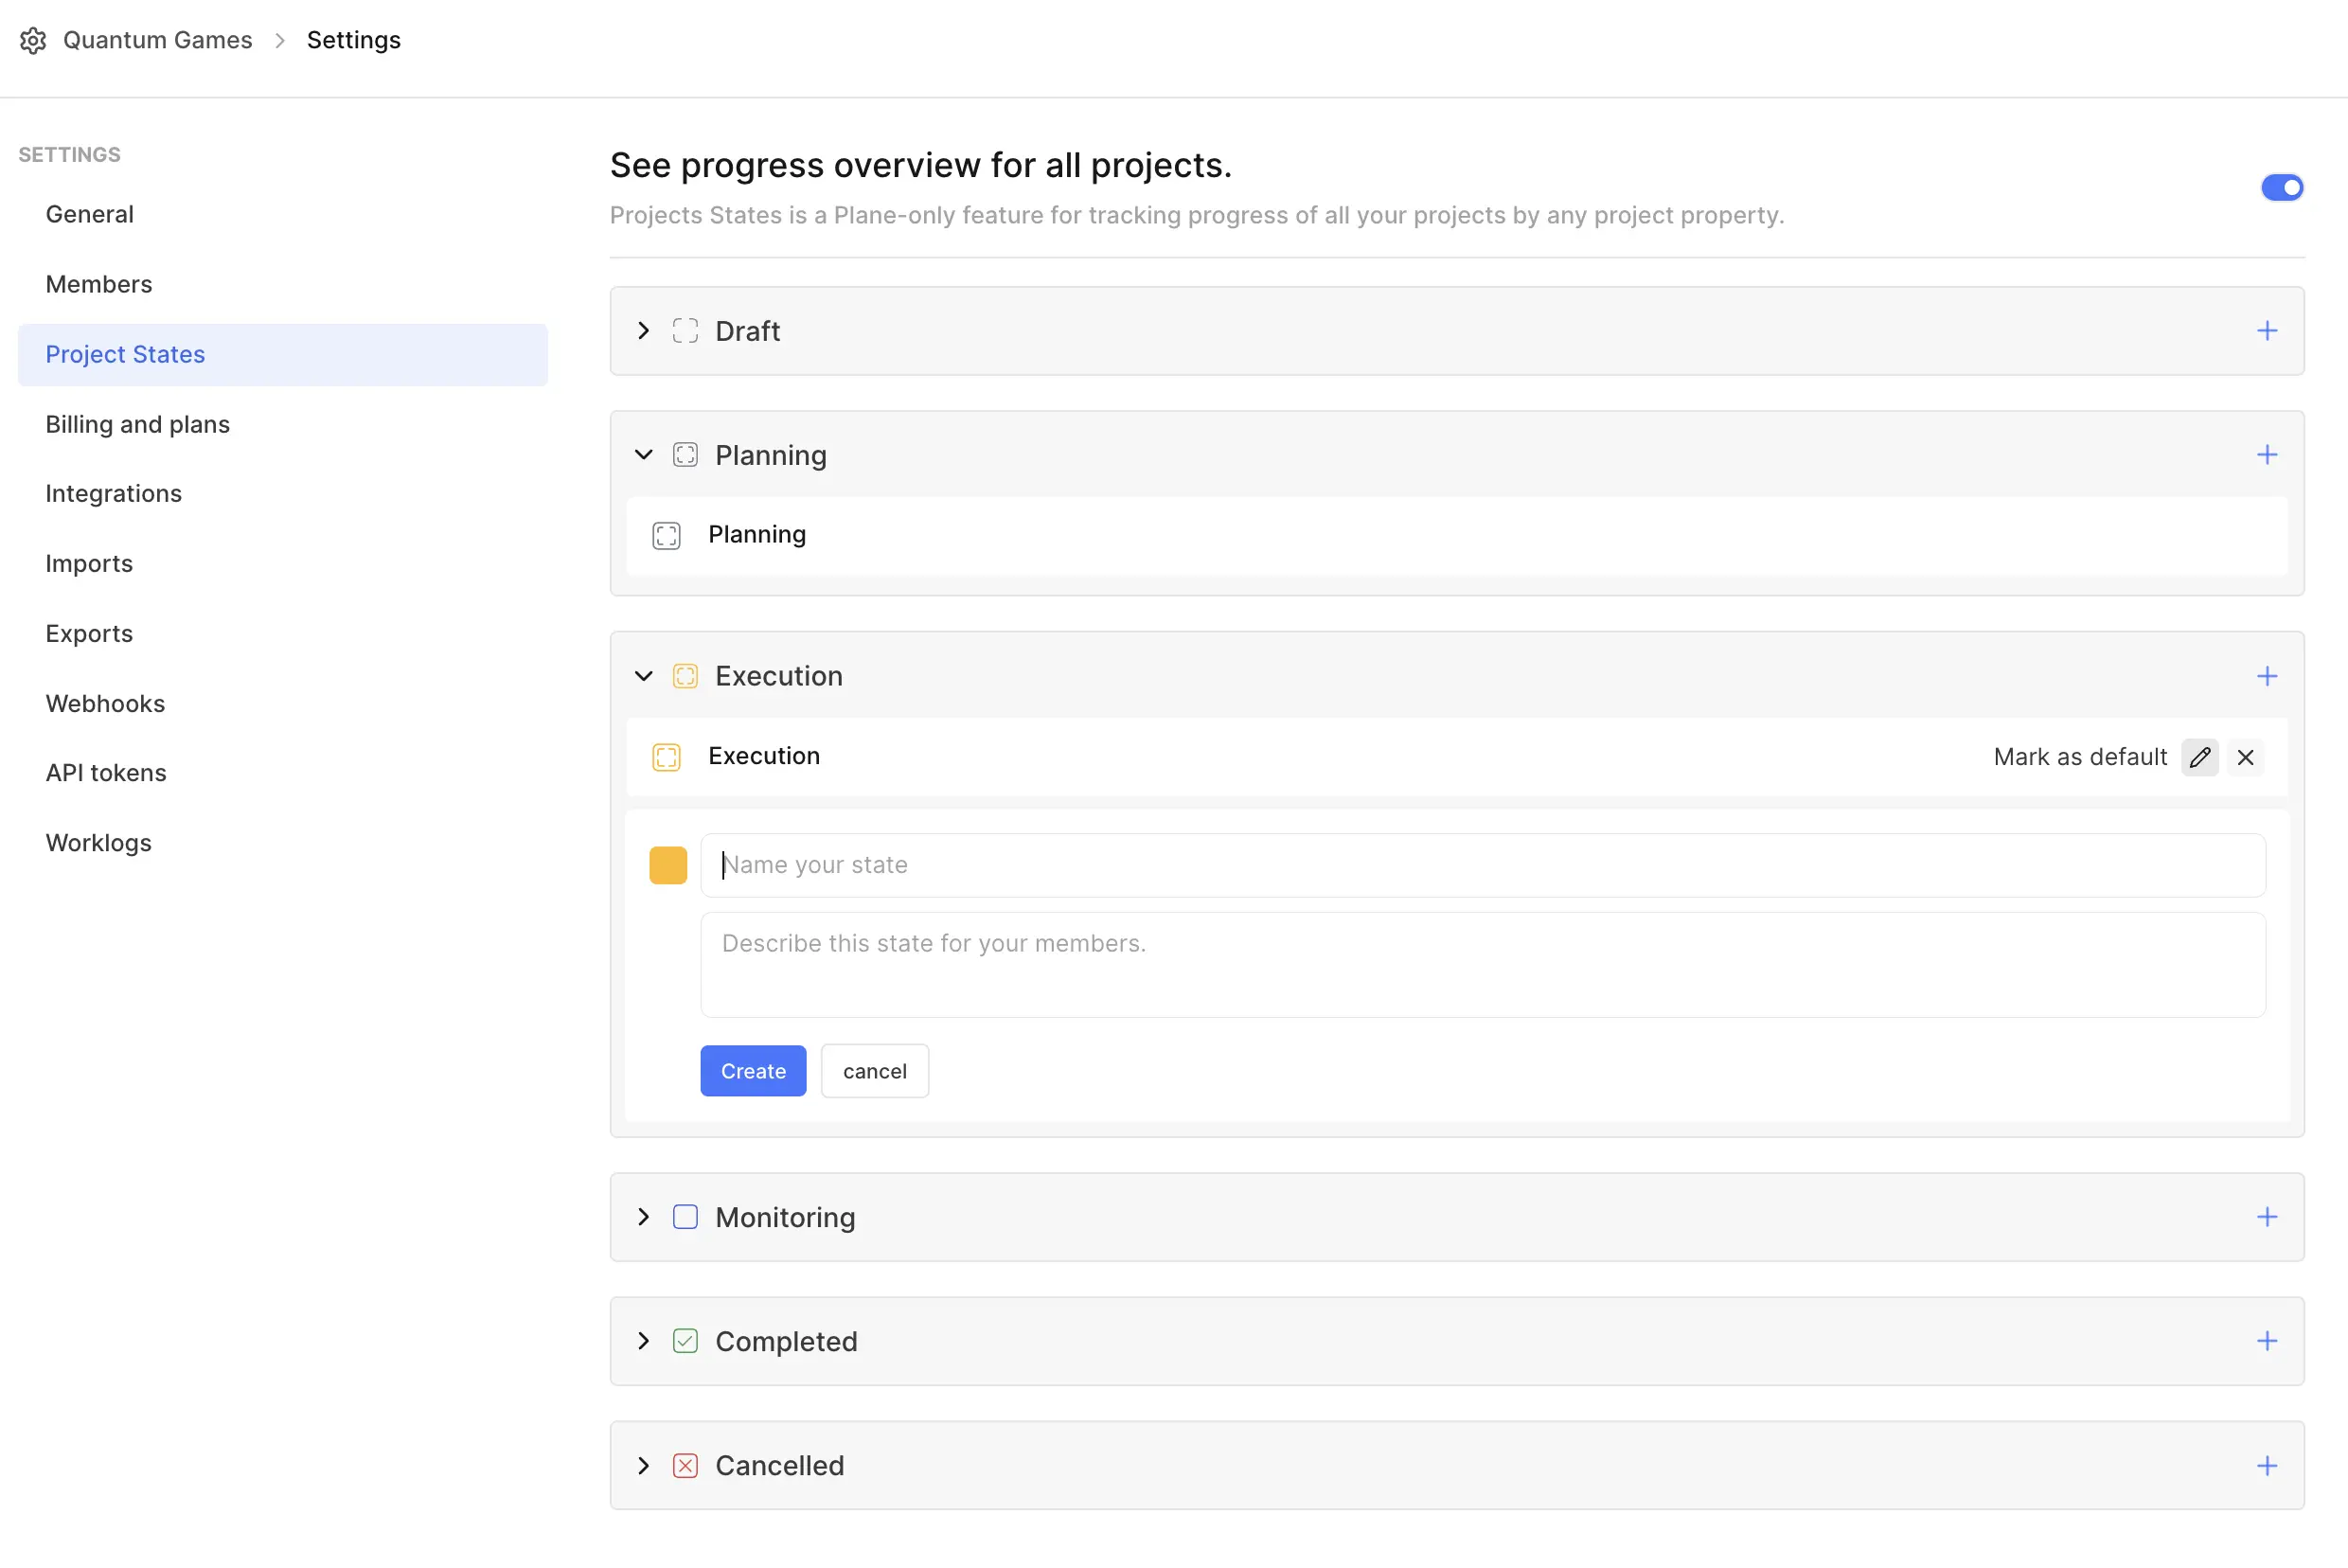Viewport: 2348px width, 1568px height.
Task: Click the edit pencil icon on Execution
Action: click(x=2201, y=756)
